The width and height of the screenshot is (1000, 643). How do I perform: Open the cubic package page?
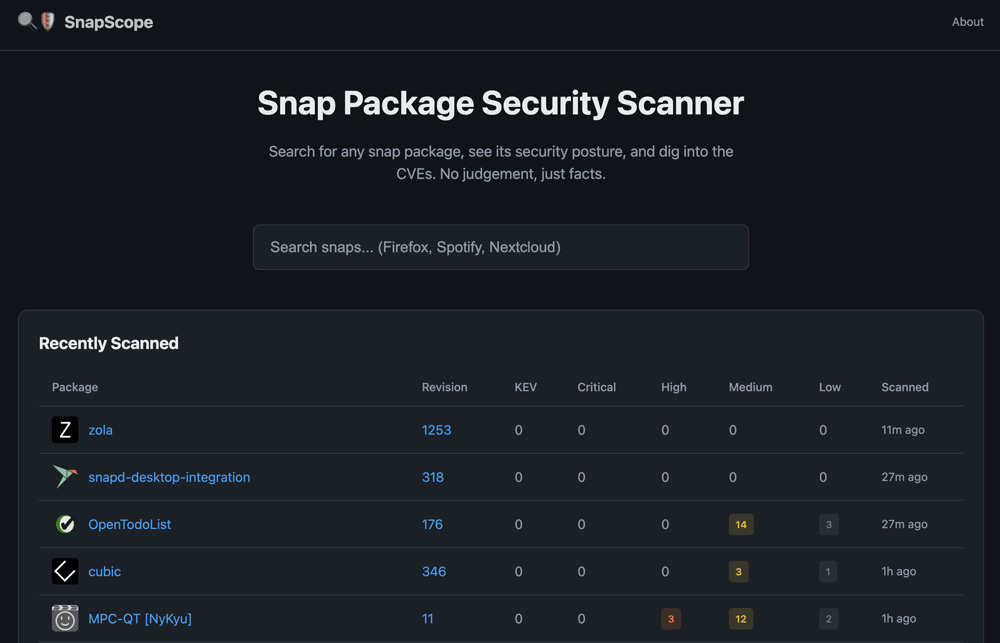(104, 572)
